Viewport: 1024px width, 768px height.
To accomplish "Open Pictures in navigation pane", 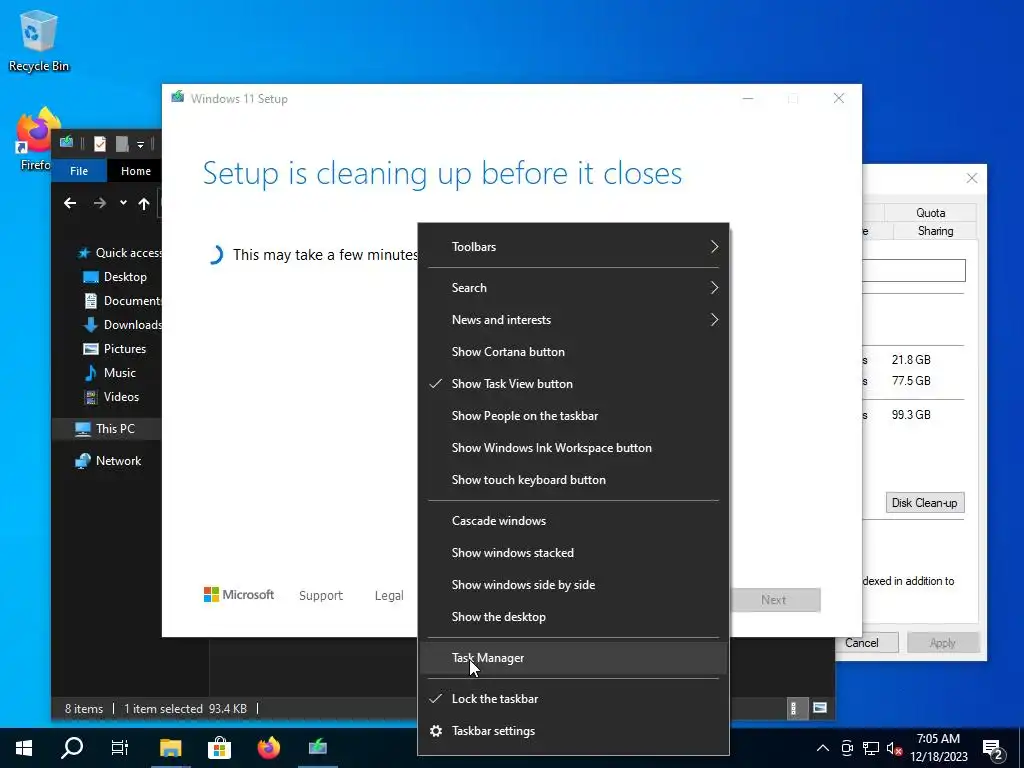I will [115, 349].
